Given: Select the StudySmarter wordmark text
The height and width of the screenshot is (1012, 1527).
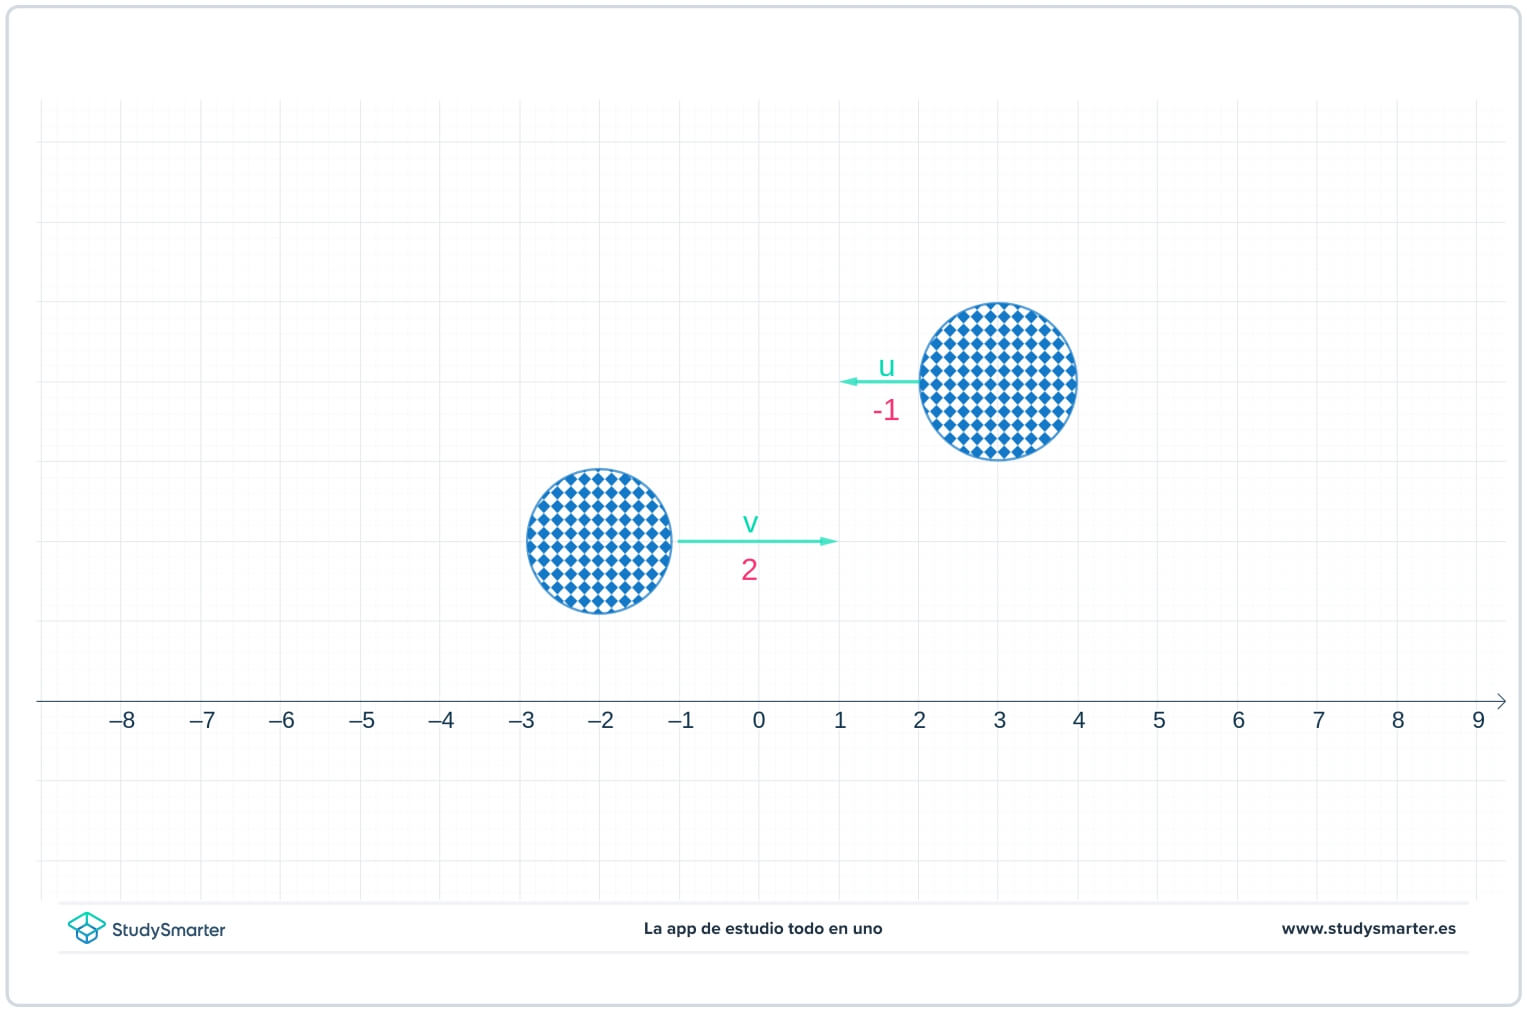Looking at the screenshot, I should click(170, 929).
